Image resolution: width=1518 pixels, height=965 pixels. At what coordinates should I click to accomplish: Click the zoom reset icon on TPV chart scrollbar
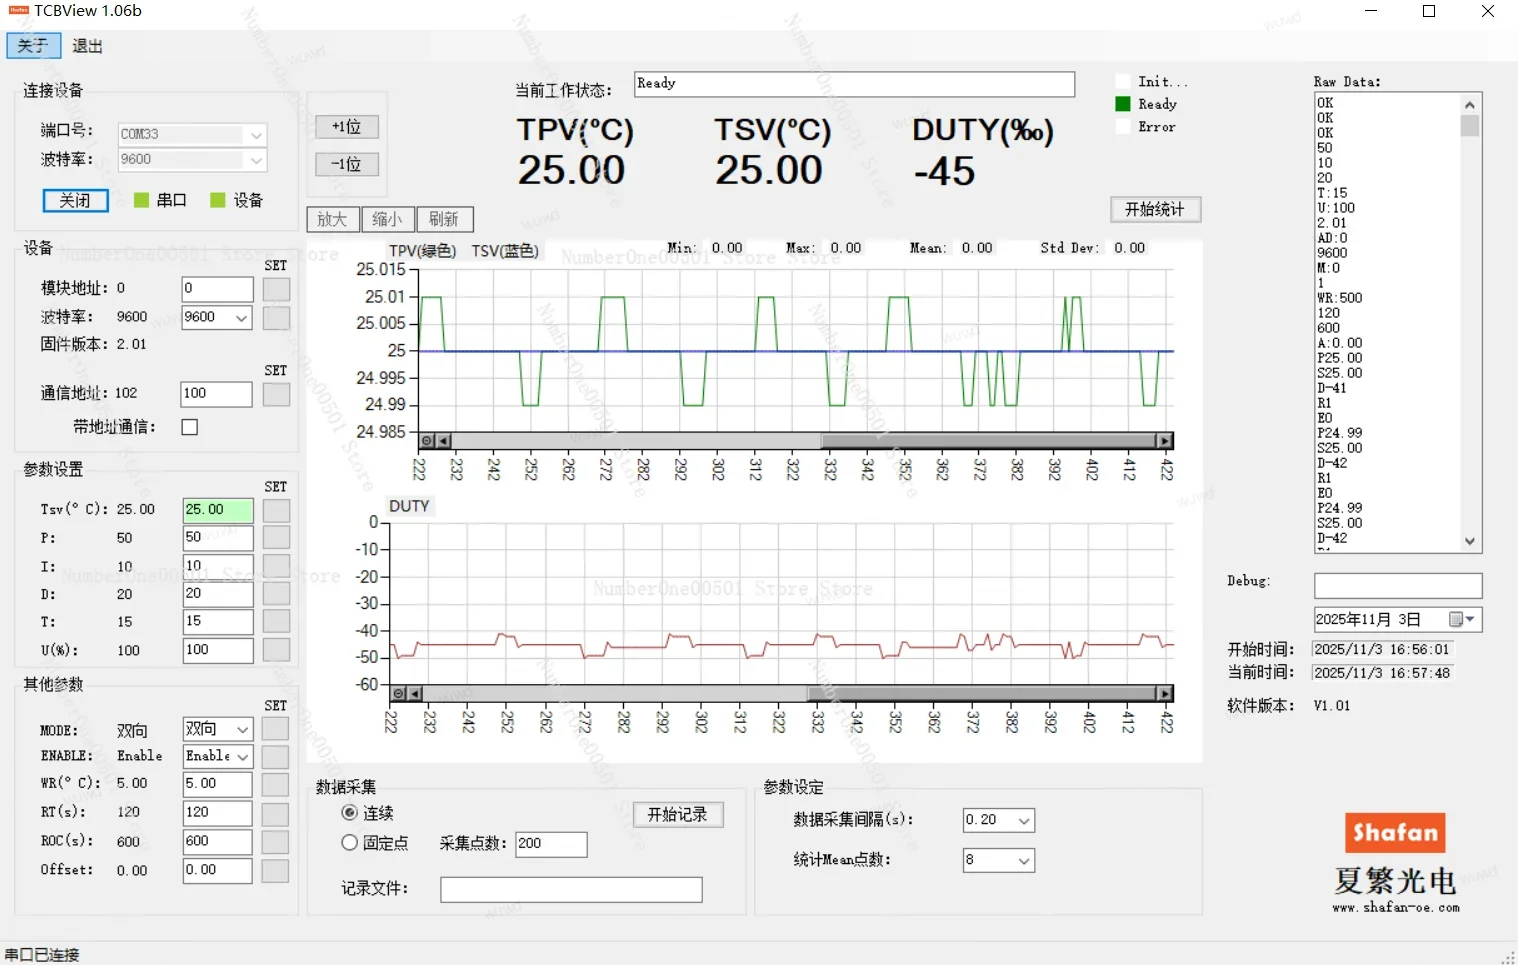[427, 441]
